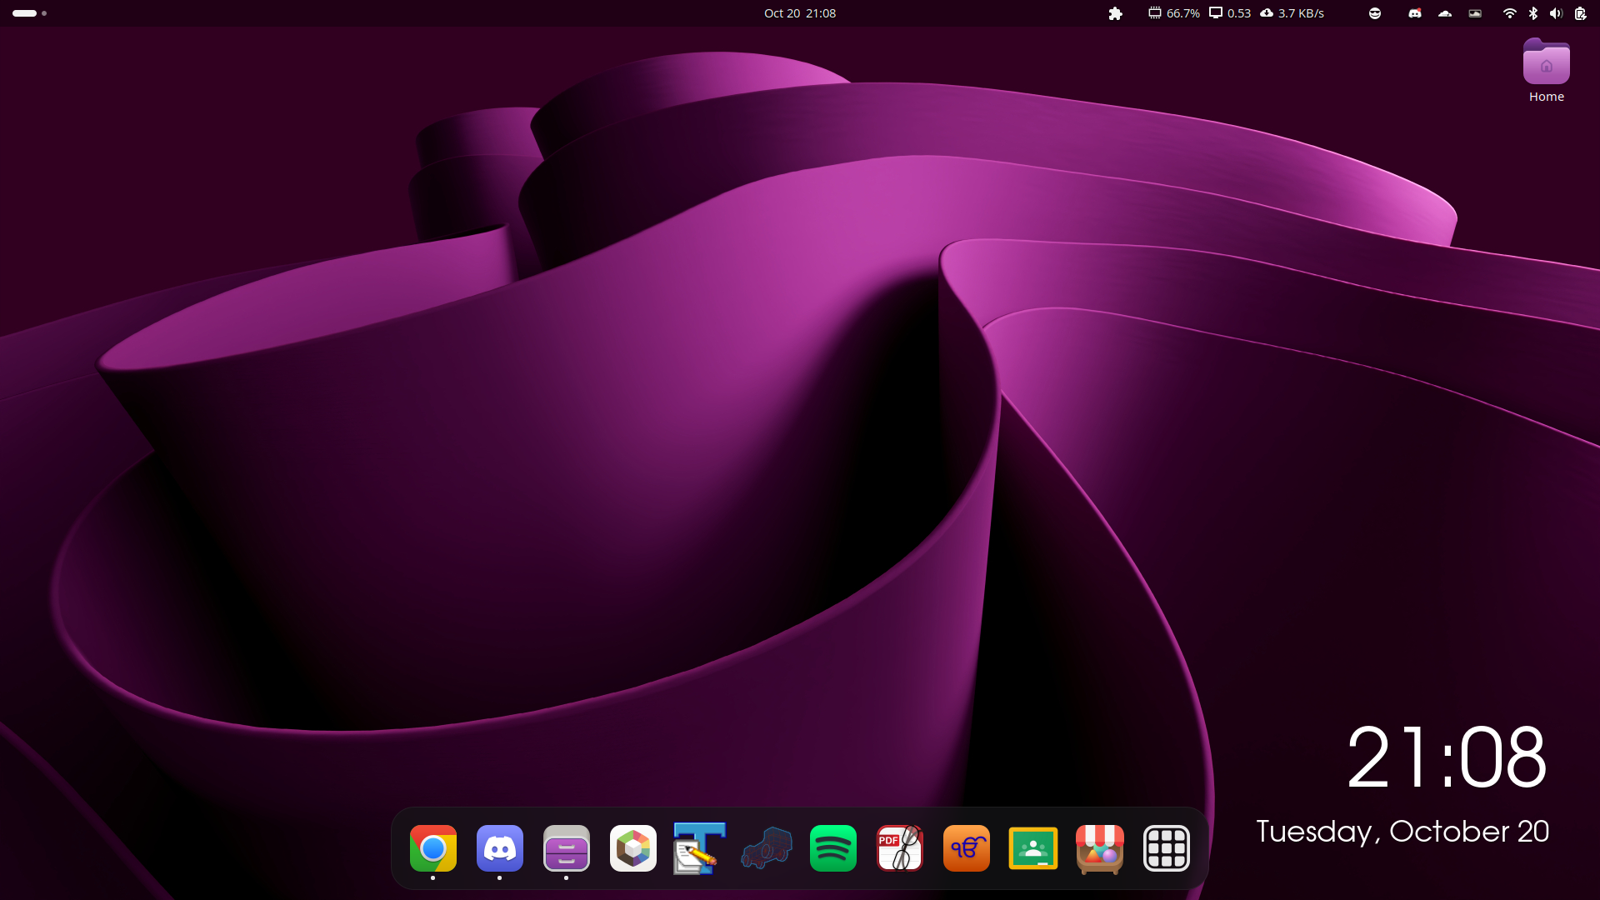Click the battery charging icon in top bar
Viewport: 1600px width, 900px height.
click(x=1580, y=13)
